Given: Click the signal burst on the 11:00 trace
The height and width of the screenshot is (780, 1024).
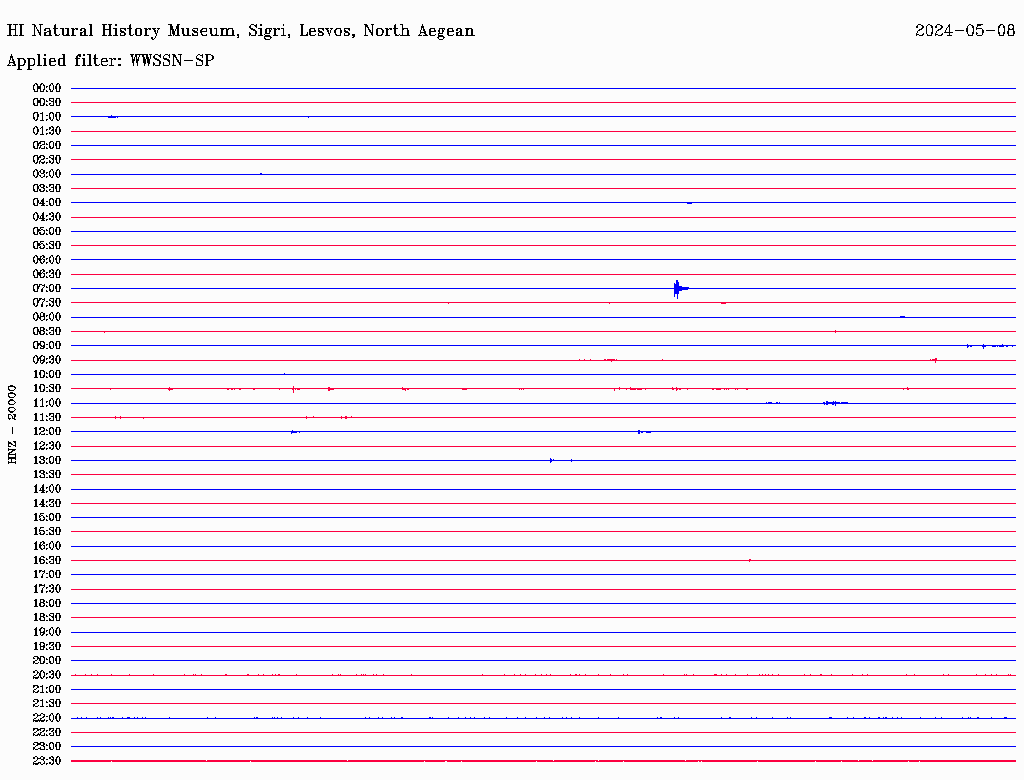Looking at the screenshot, I should (x=835, y=403).
